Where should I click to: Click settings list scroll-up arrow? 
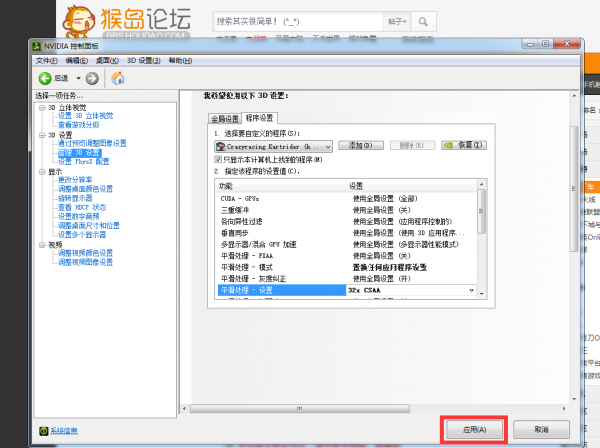click(482, 184)
